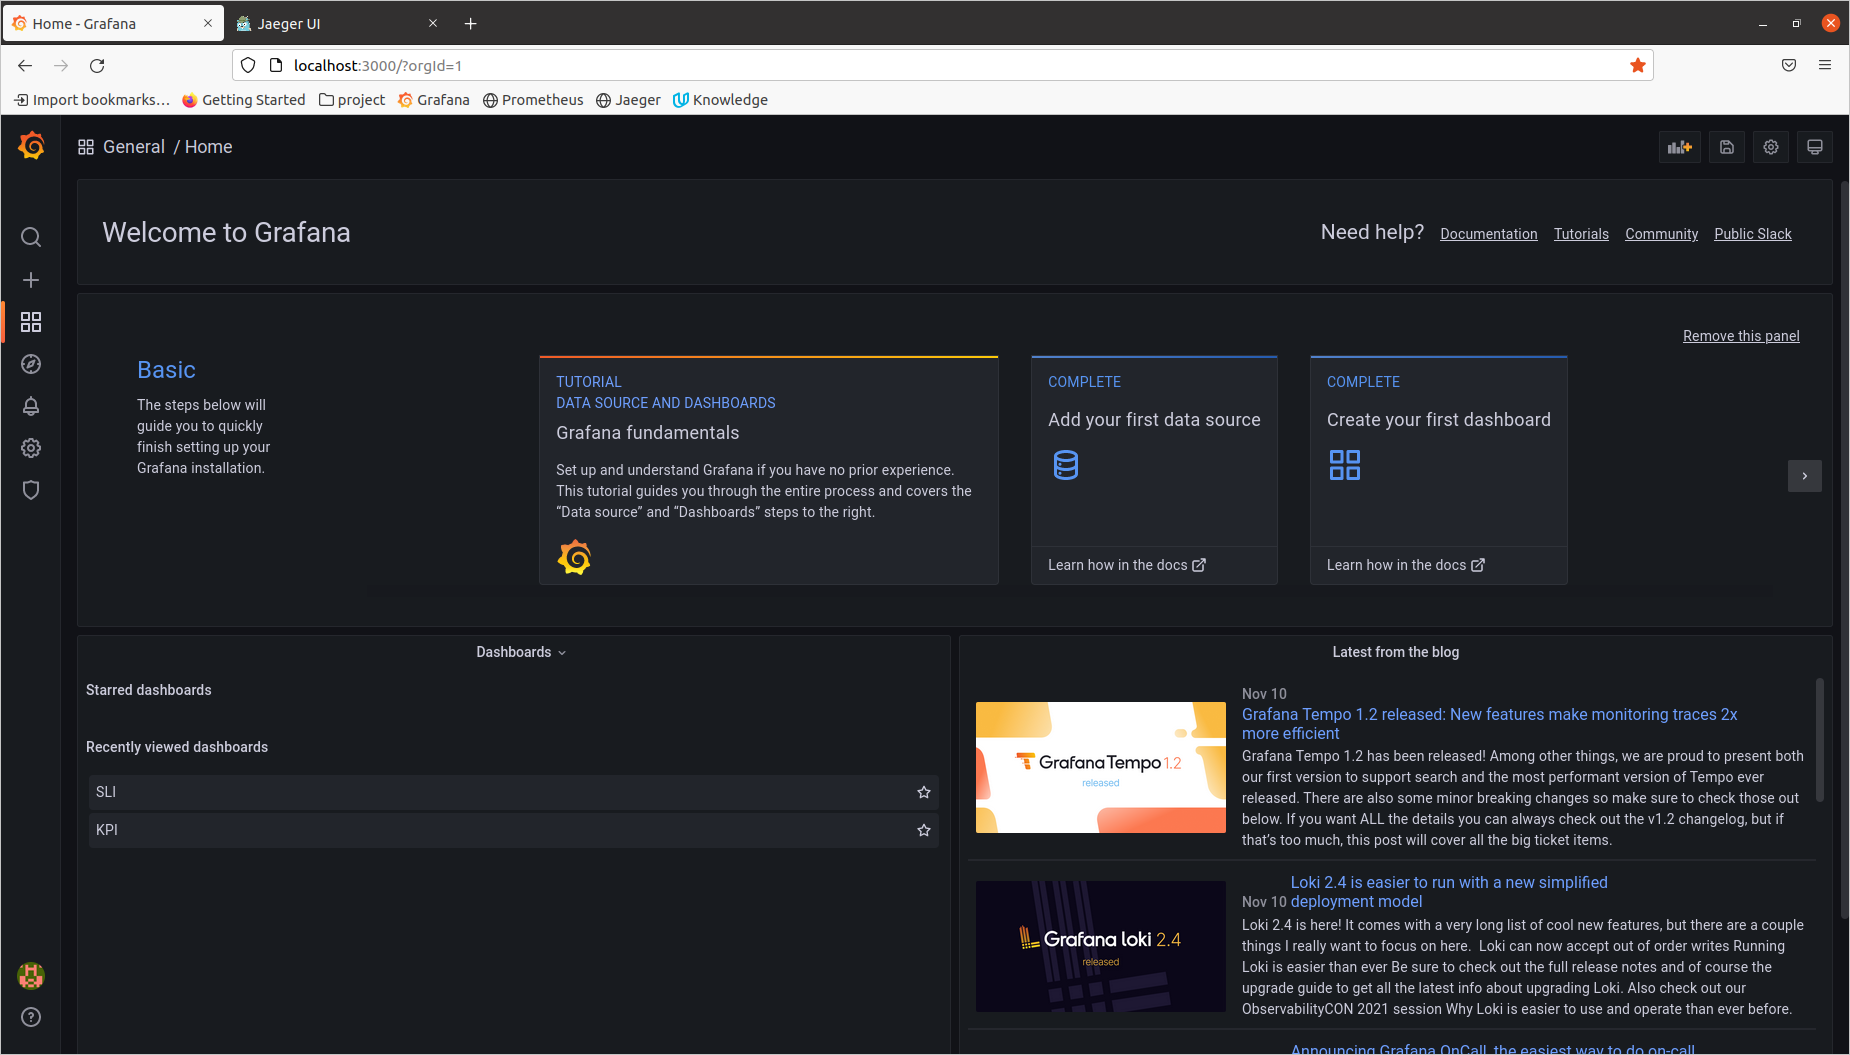
Task: Click the Grafana Tempo 1.2 thumbnail
Action: tap(1100, 767)
